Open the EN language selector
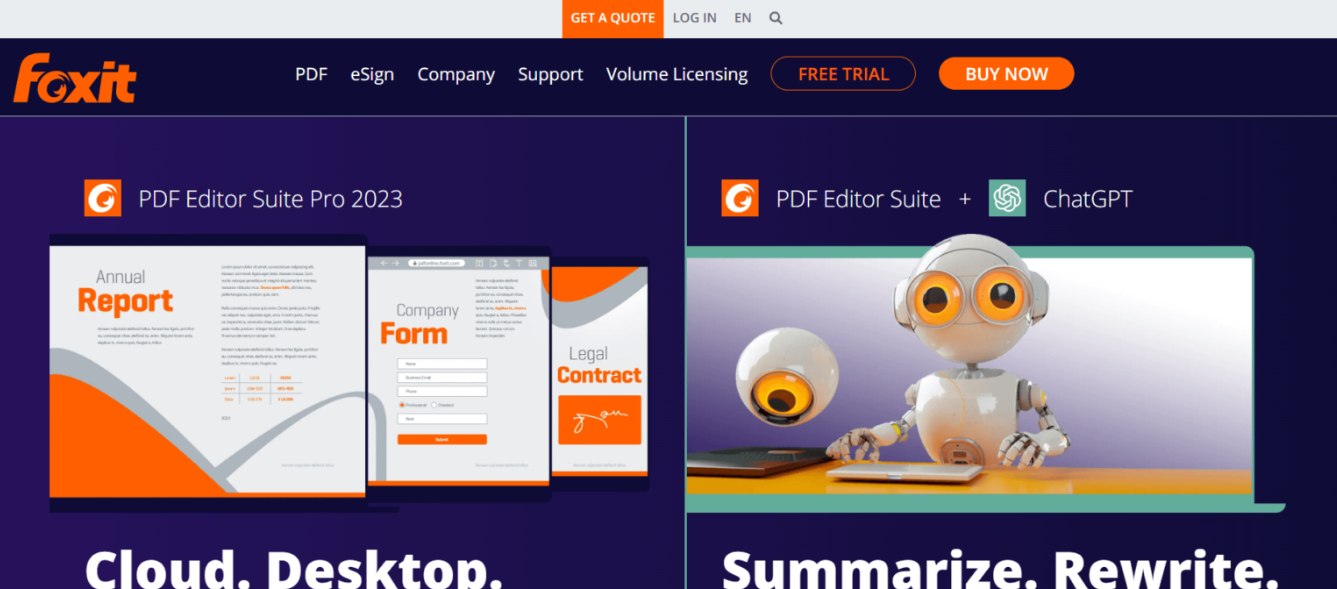This screenshot has width=1337, height=589. coord(742,18)
